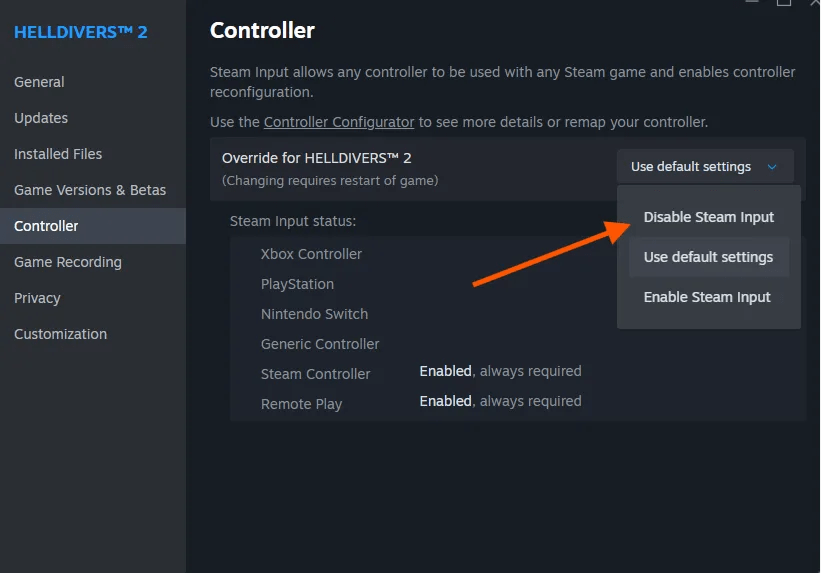
Task: Collapse the Use default settings dropdown
Action: point(705,167)
